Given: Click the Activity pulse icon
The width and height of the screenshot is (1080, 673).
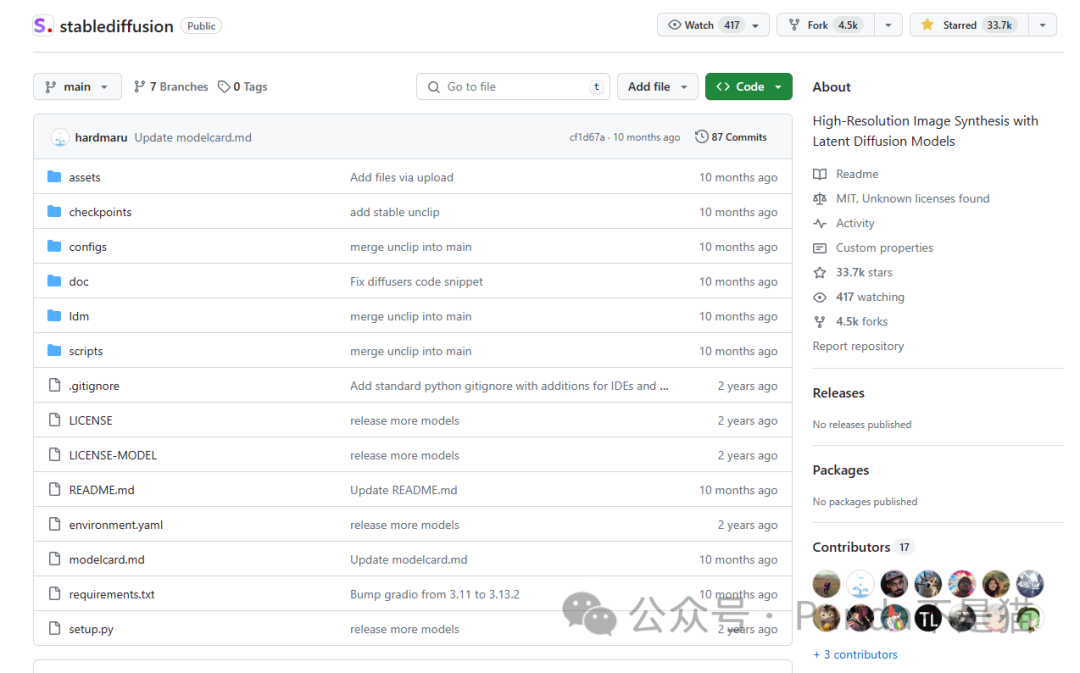Looking at the screenshot, I should [x=820, y=223].
